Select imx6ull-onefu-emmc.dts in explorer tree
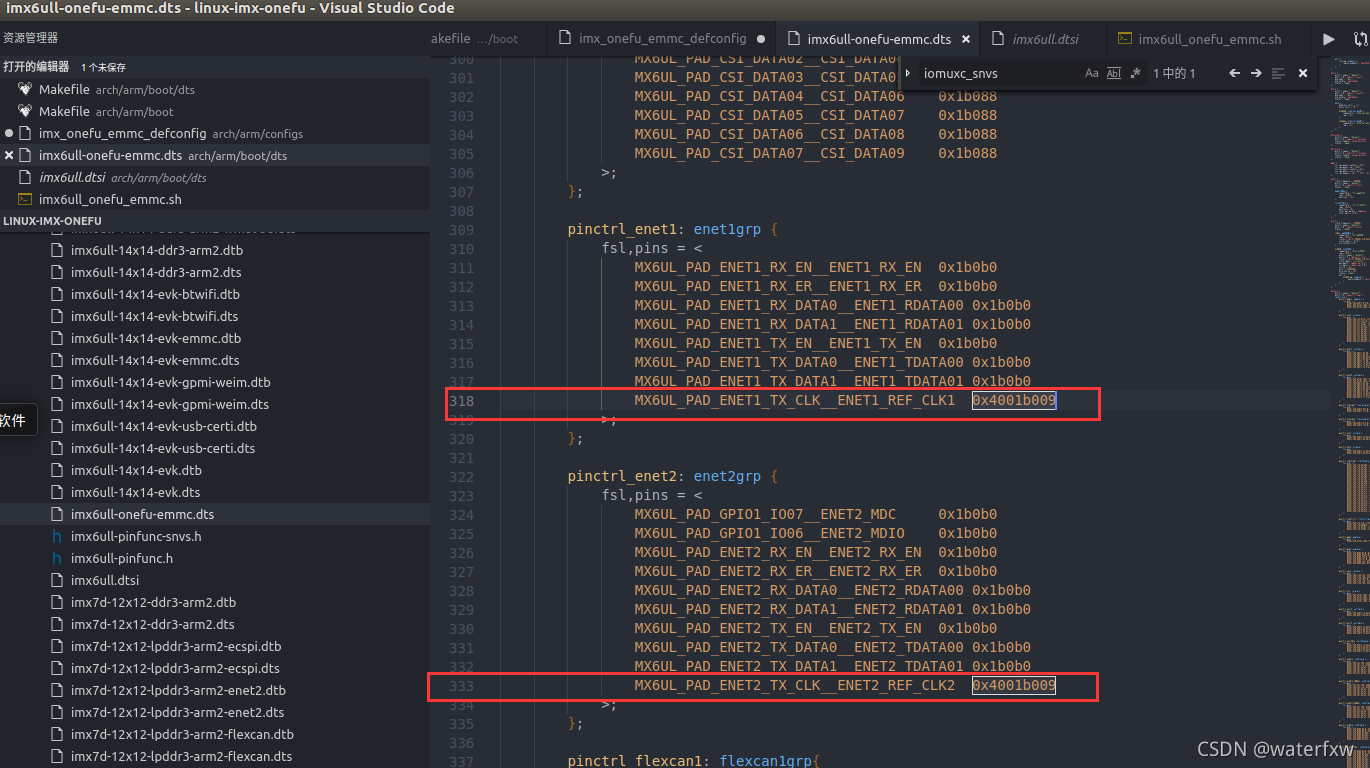This screenshot has width=1370, height=768. tap(215, 514)
